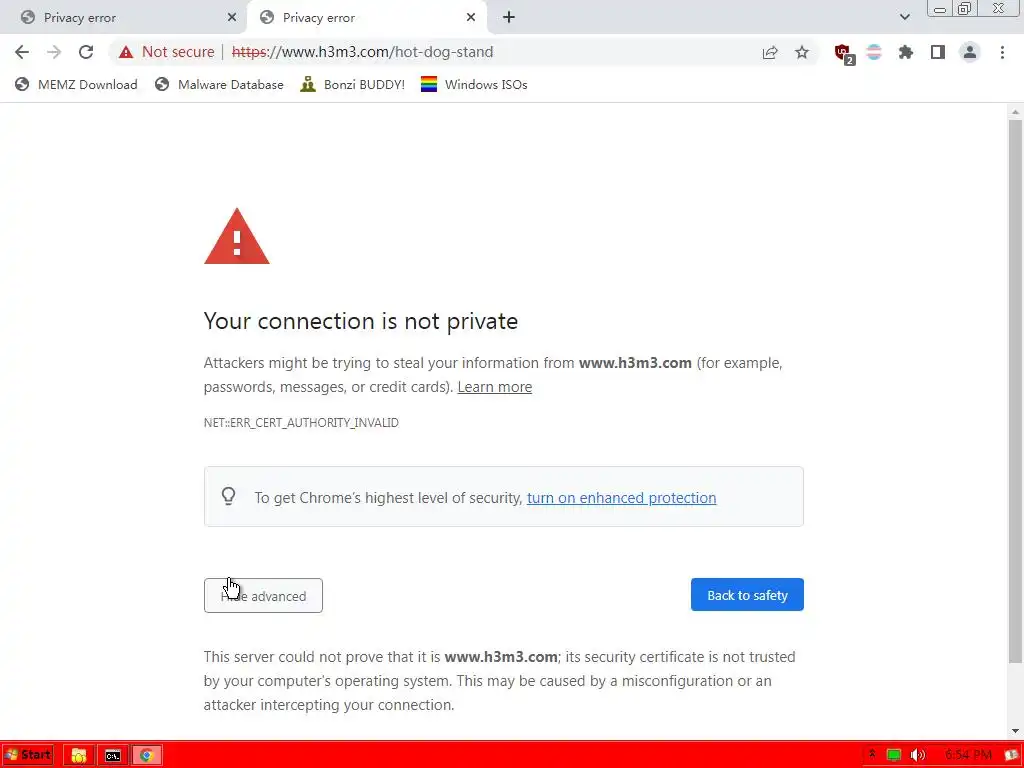
Task: Open Chrome three-dot menu
Action: pos(1002,52)
